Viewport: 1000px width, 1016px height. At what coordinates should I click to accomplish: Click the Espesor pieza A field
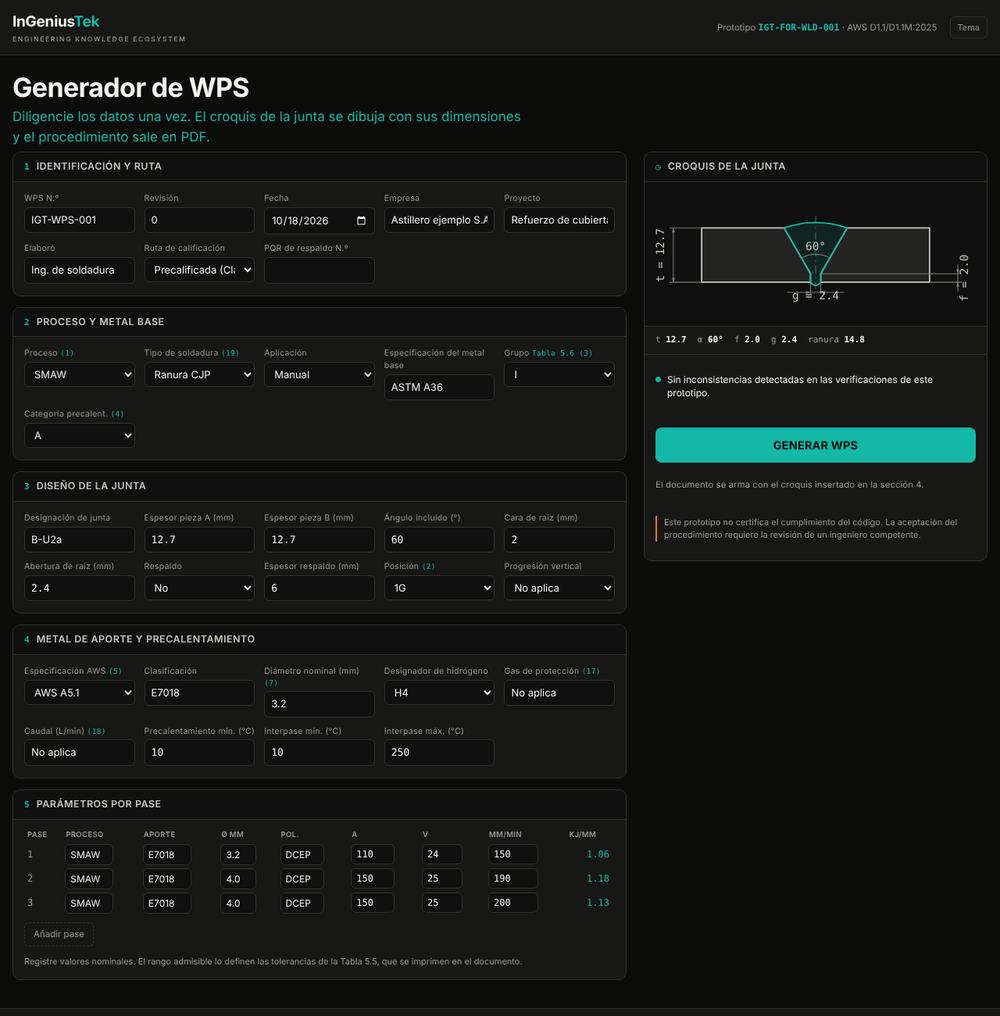pyautogui.click(x=199, y=539)
